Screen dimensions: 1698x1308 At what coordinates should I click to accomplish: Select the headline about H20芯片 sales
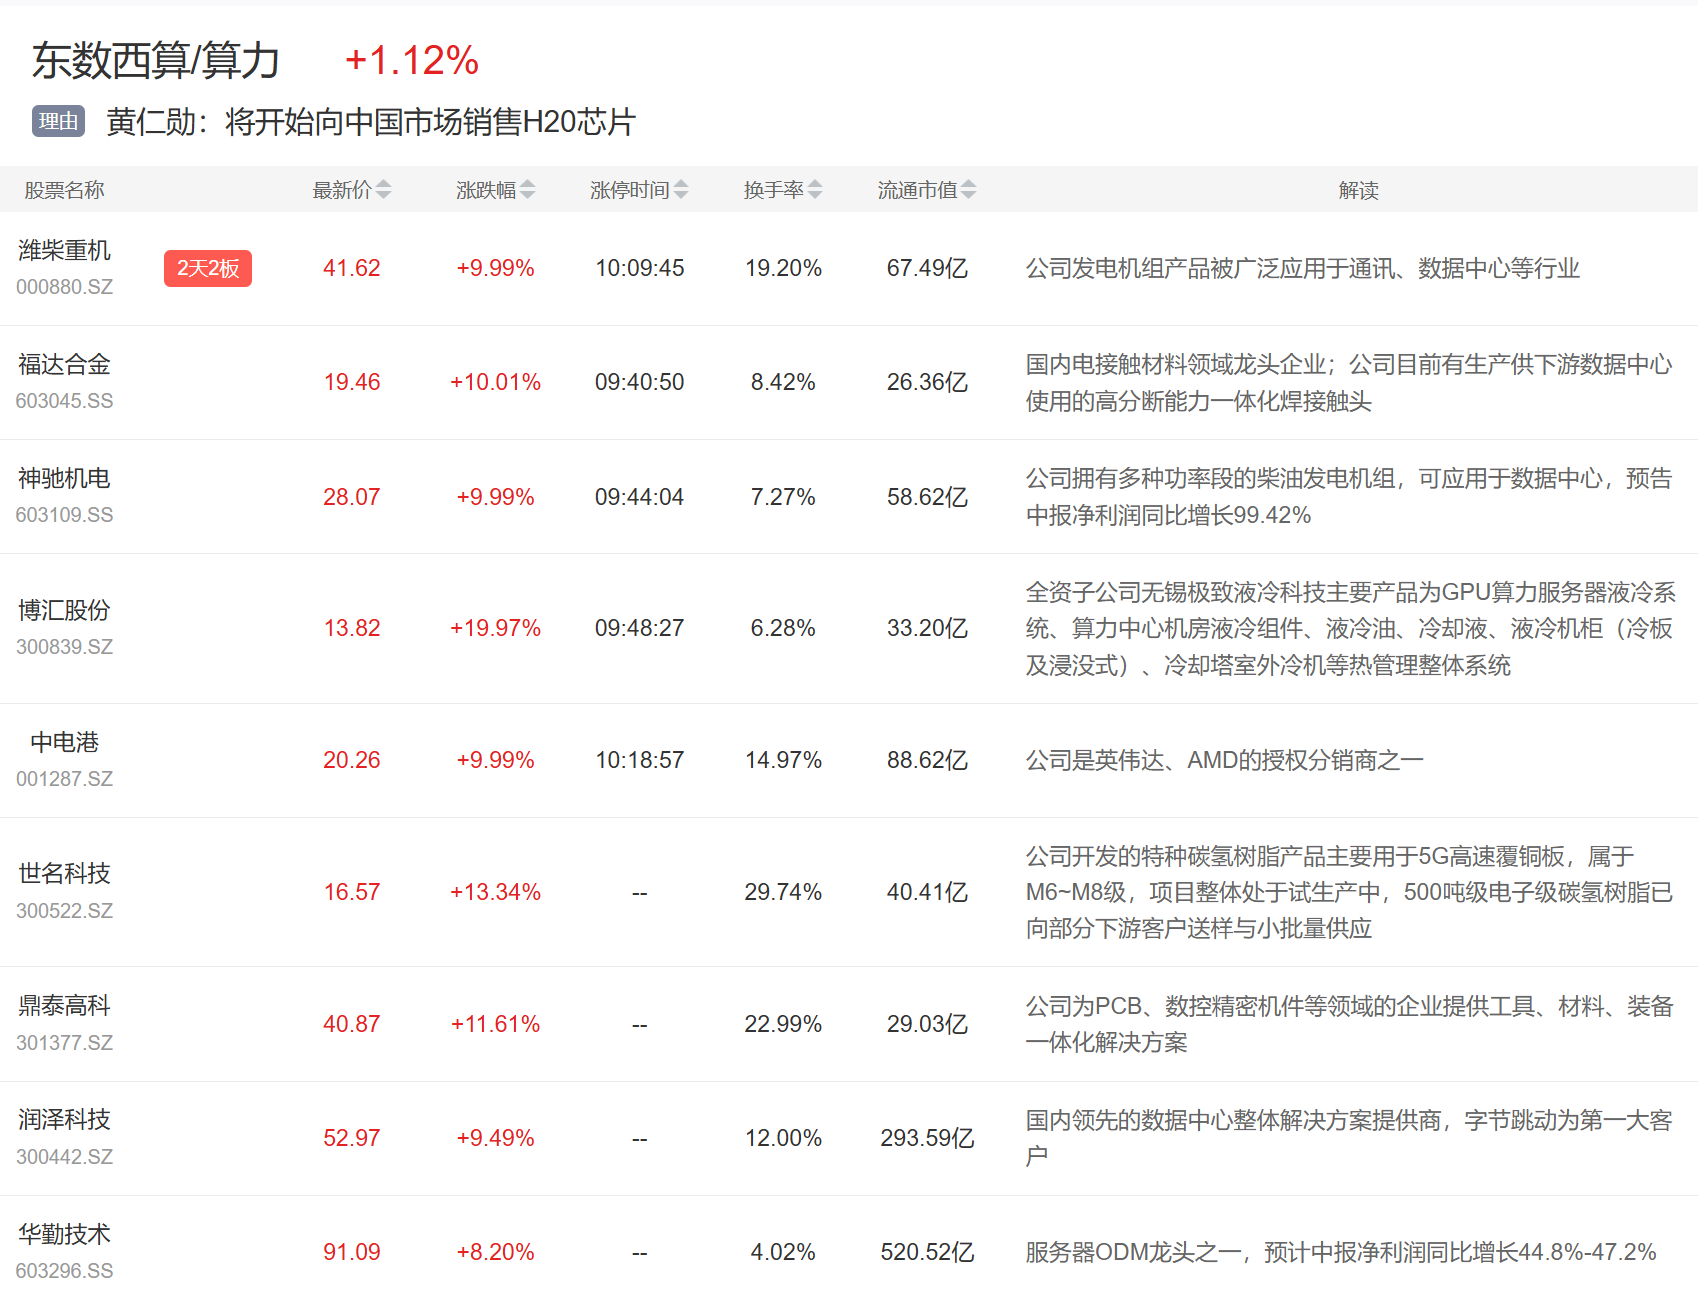(371, 122)
